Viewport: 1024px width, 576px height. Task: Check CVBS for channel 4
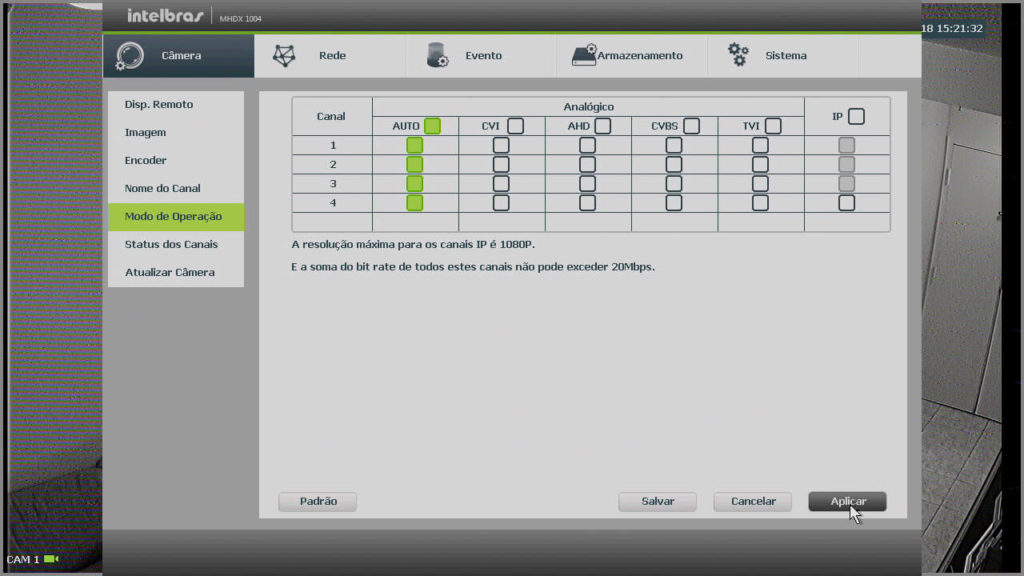pos(674,203)
